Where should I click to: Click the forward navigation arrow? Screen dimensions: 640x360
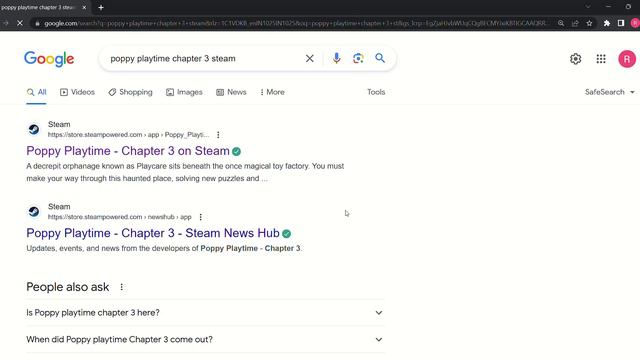tap(6, 23)
